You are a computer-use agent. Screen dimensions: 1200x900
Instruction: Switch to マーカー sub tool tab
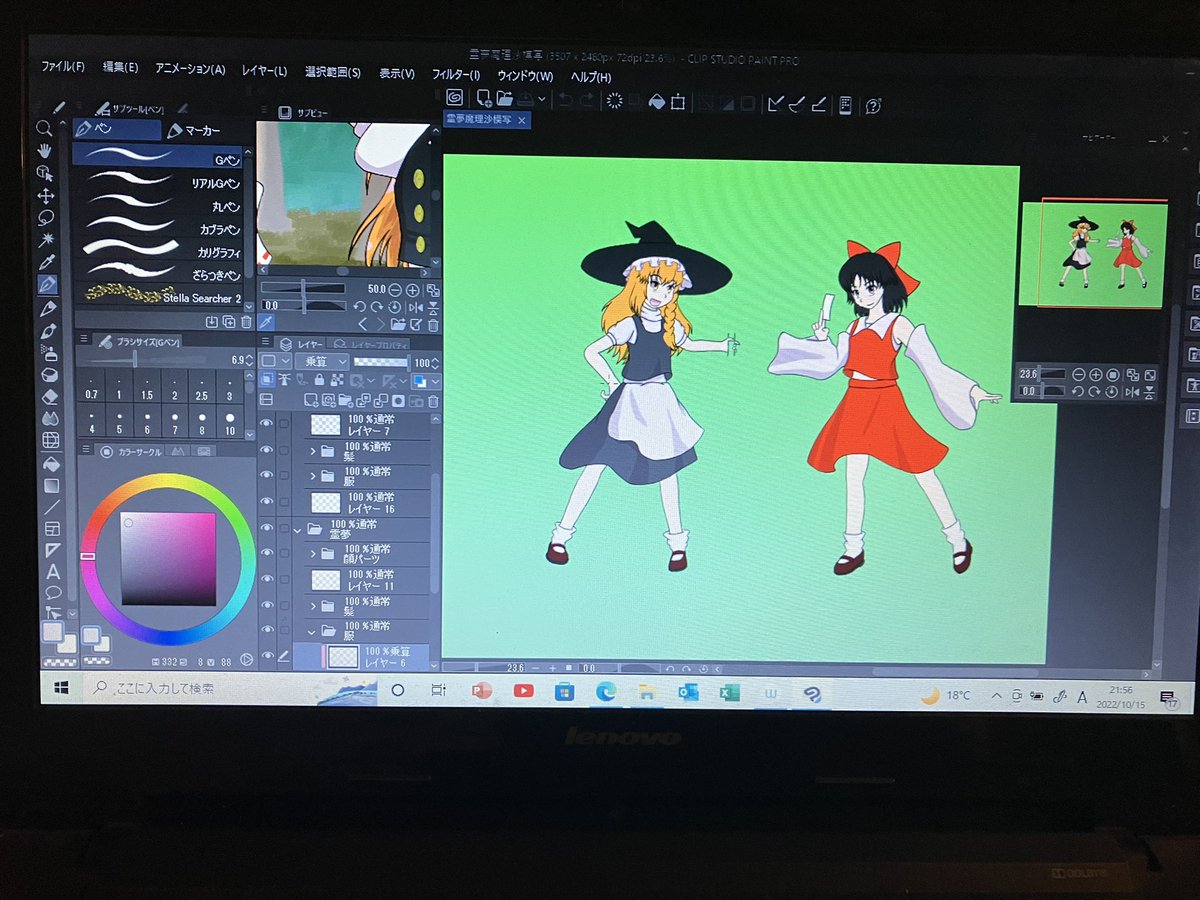(194, 130)
